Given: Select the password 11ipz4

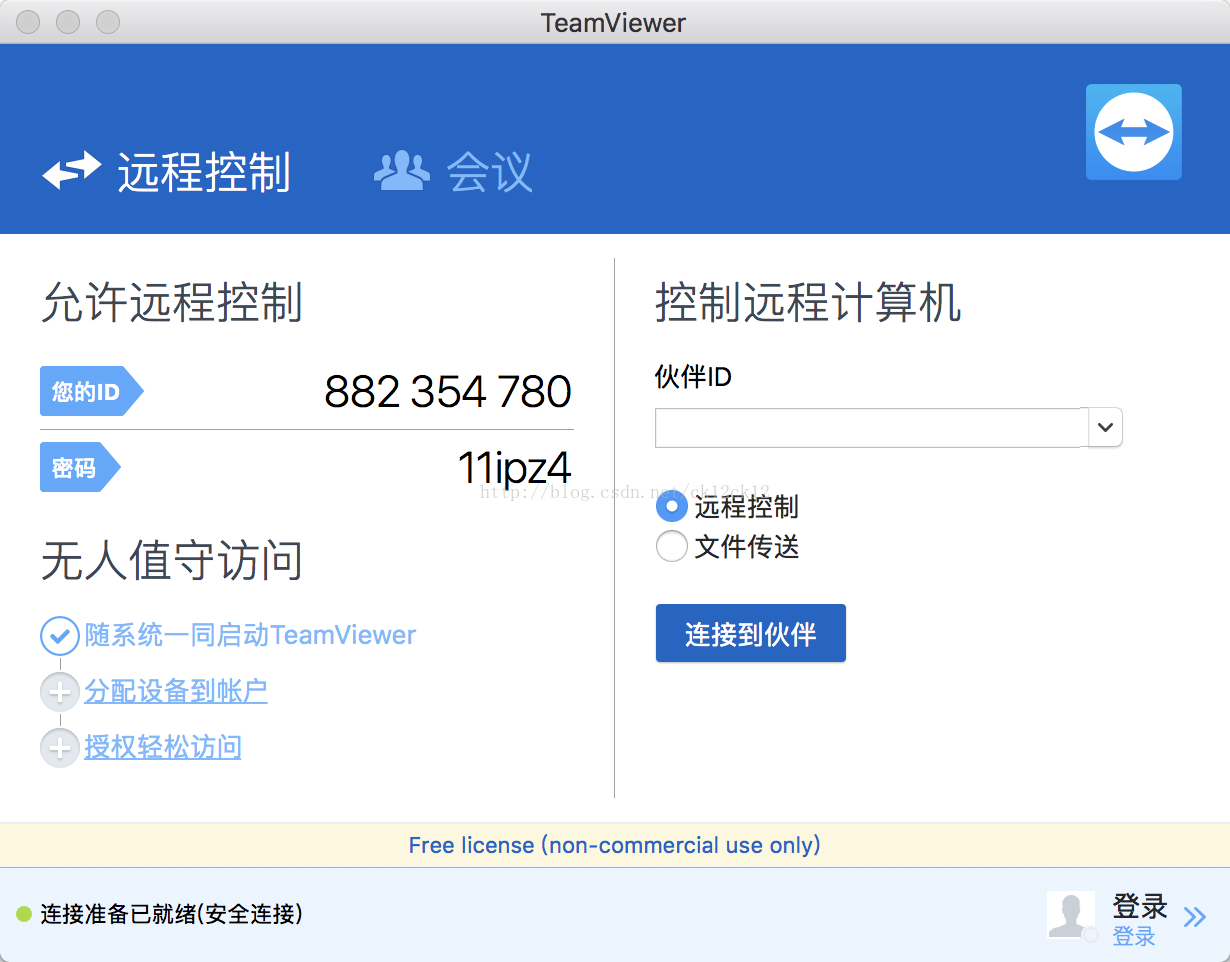Looking at the screenshot, I should point(514,467).
